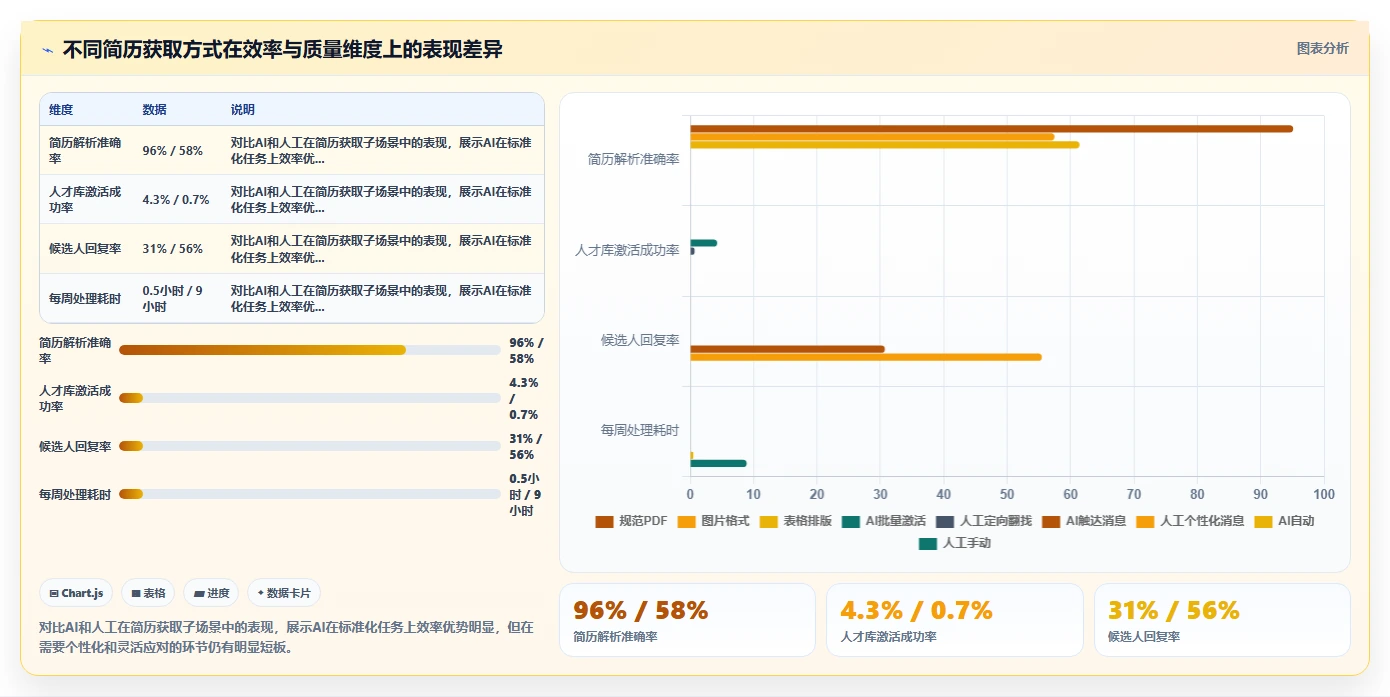Click 每周处理耗时 row label in table
This screenshot has height=697, width=1390.
pos(85,299)
